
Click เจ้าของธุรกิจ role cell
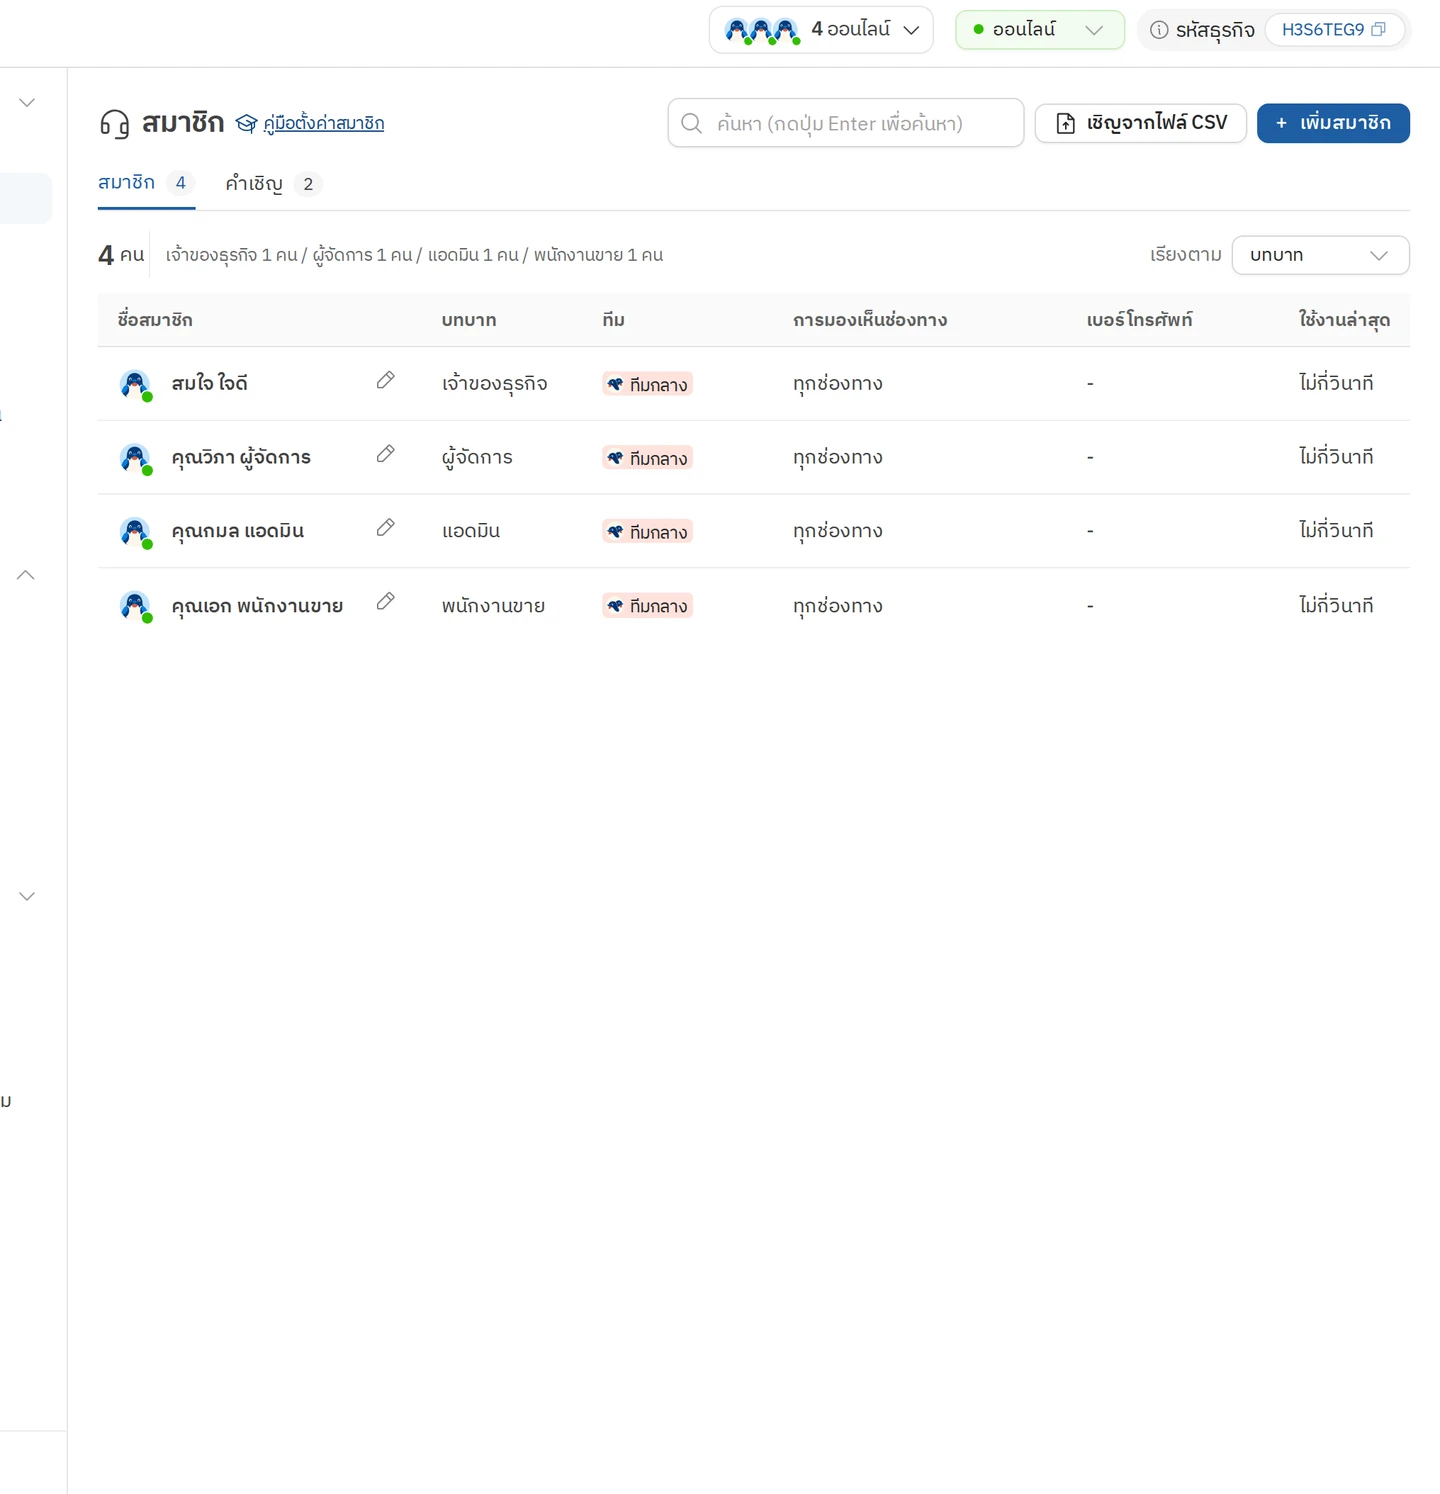point(494,384)
